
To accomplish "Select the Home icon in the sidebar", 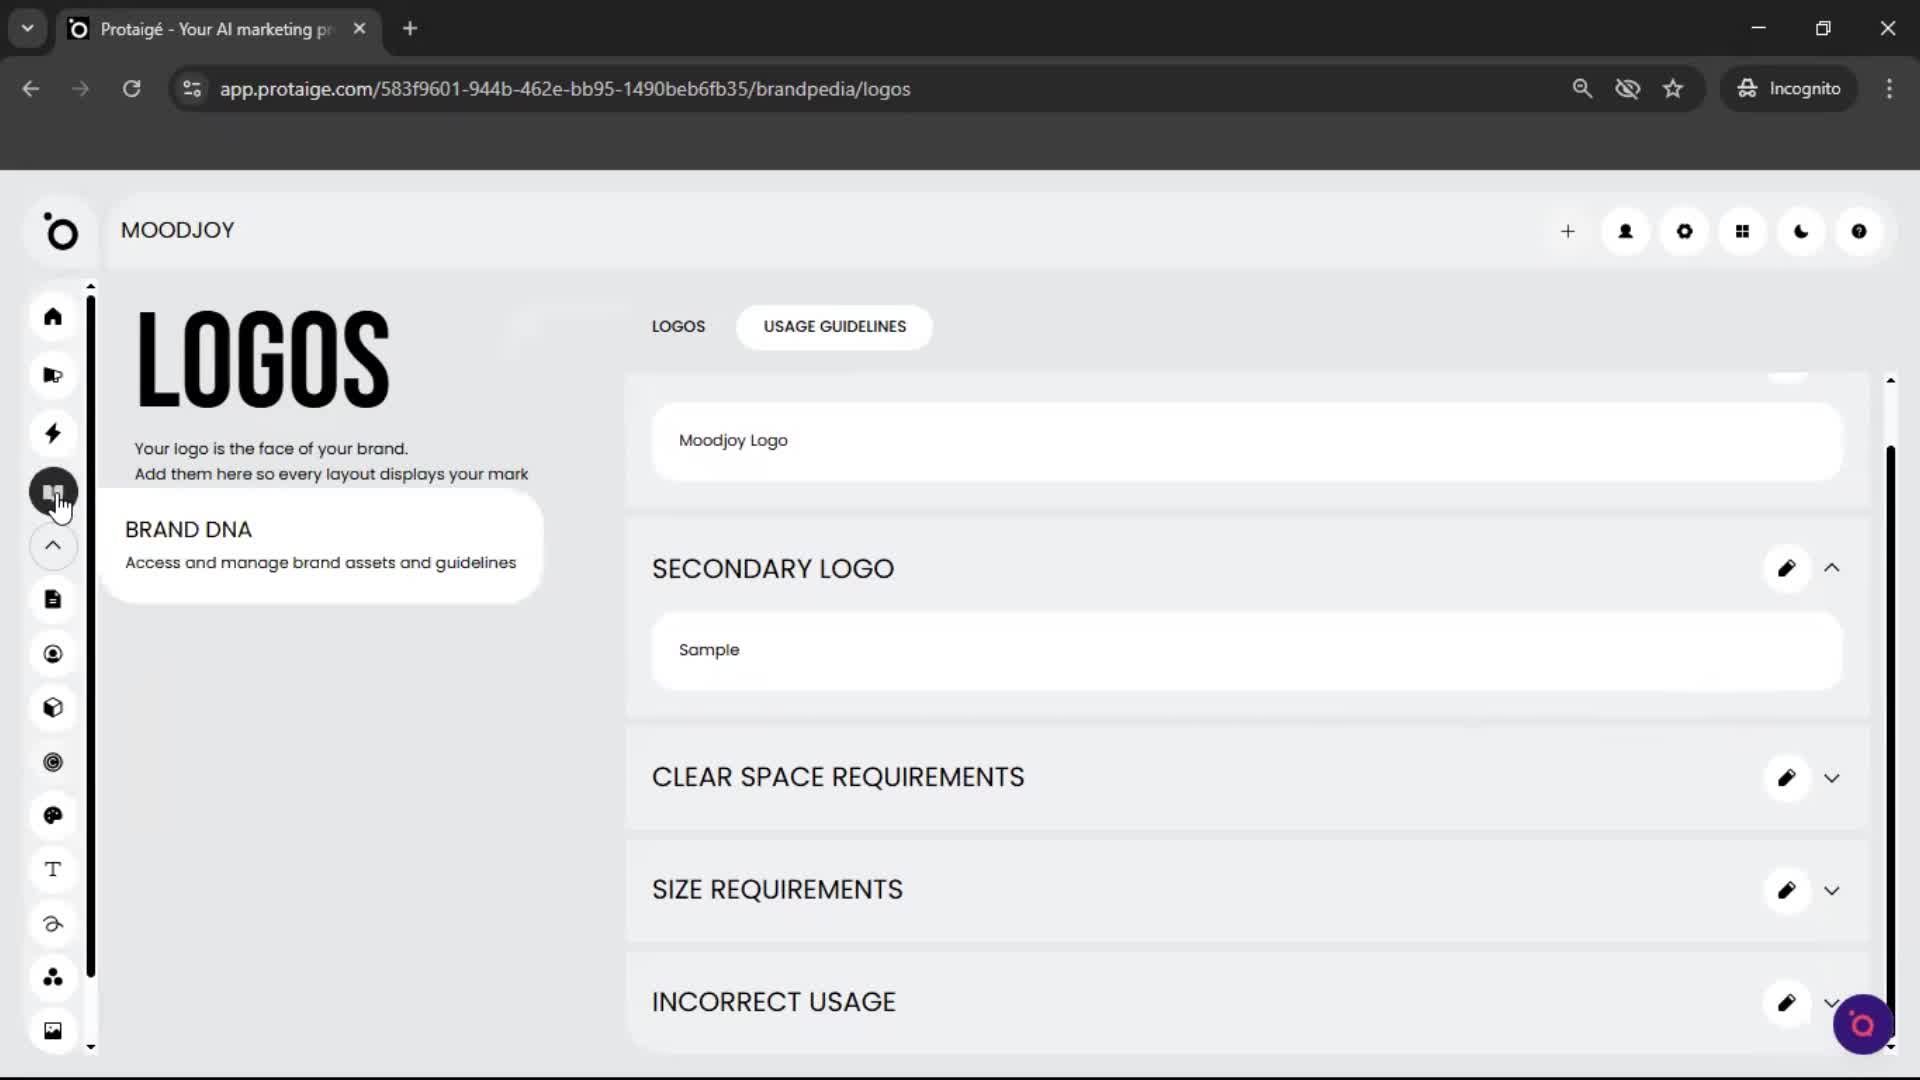I will [52, 317].
